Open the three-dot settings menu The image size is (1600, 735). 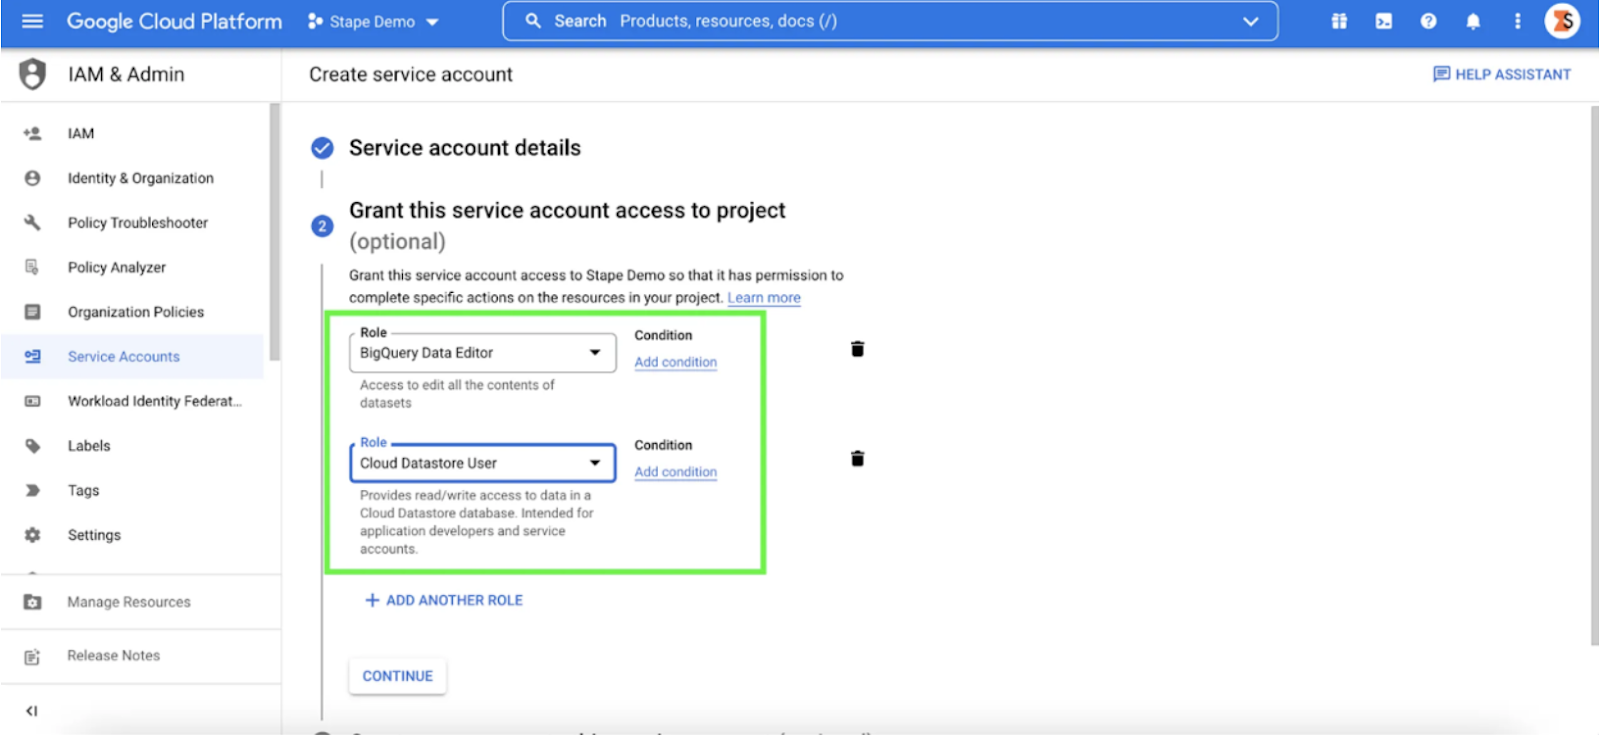click(1517, 21)
